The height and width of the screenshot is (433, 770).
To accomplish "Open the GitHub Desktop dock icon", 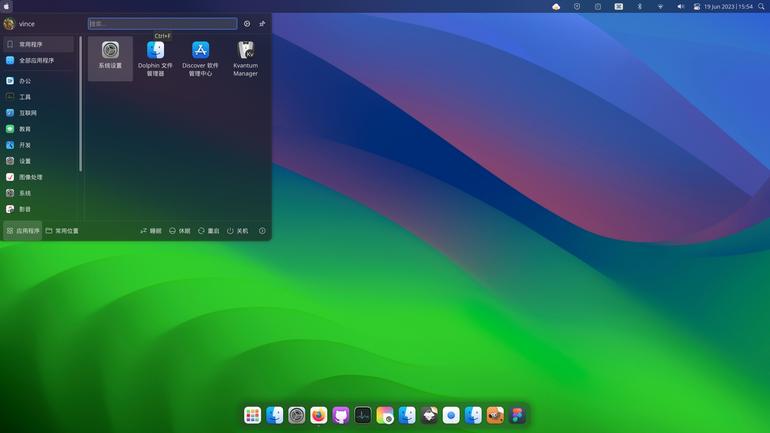I will pos(341,415).
